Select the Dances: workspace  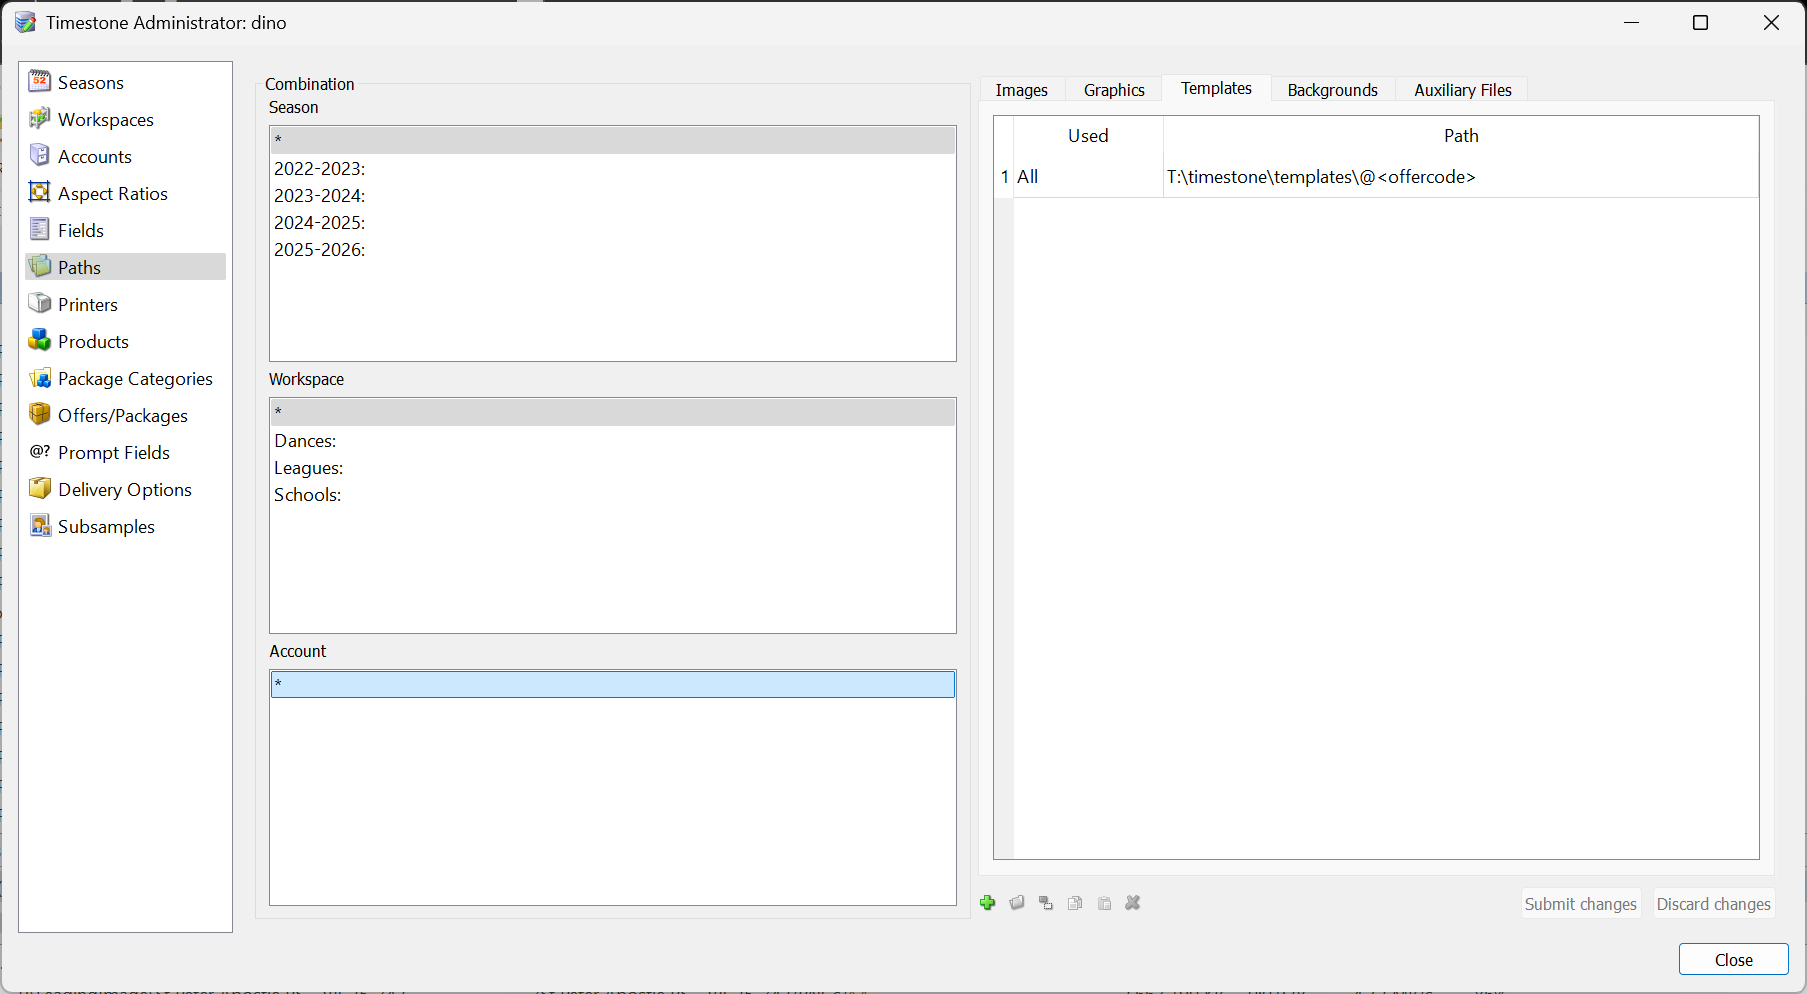(x=613, y=440)
